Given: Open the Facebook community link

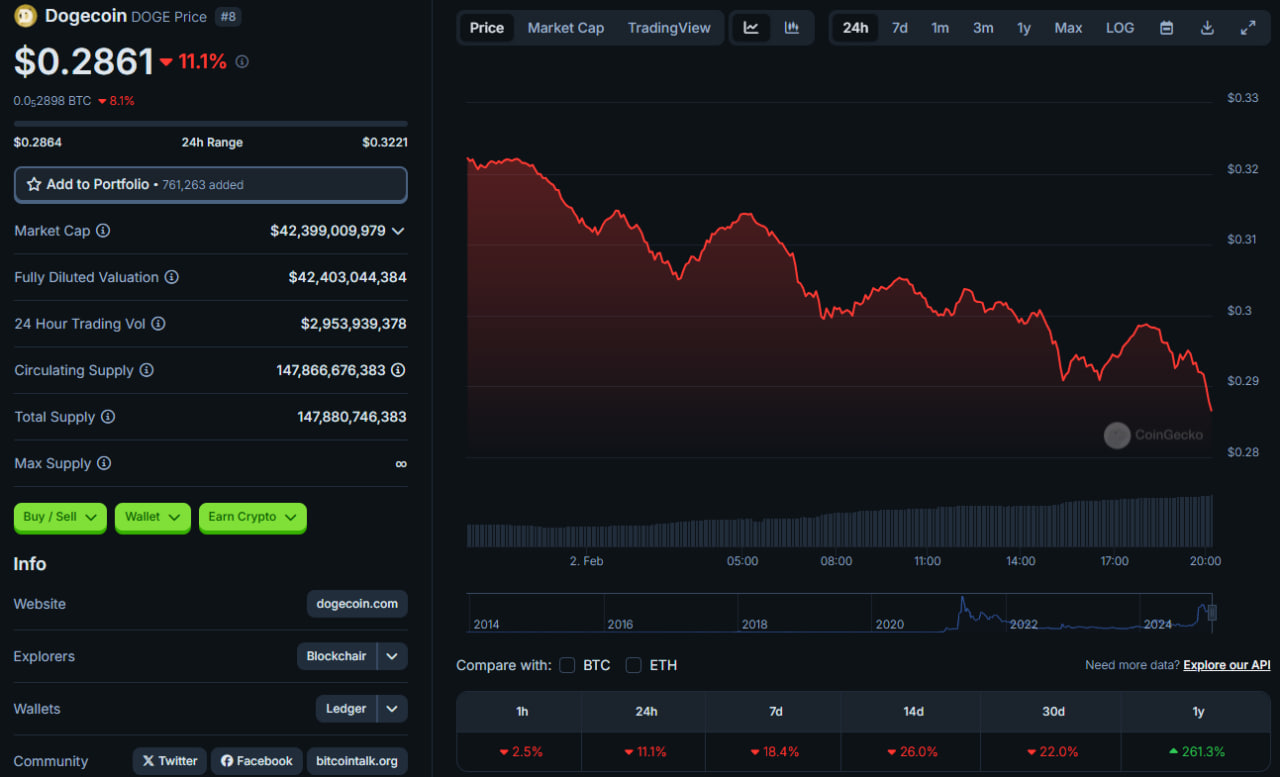Looking at the screenshot, I should [256, 761].
